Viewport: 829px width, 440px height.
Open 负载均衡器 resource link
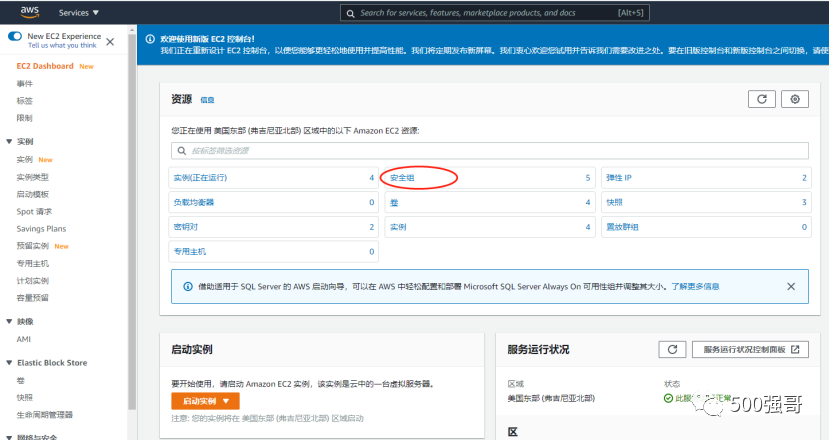click(194, 202)
